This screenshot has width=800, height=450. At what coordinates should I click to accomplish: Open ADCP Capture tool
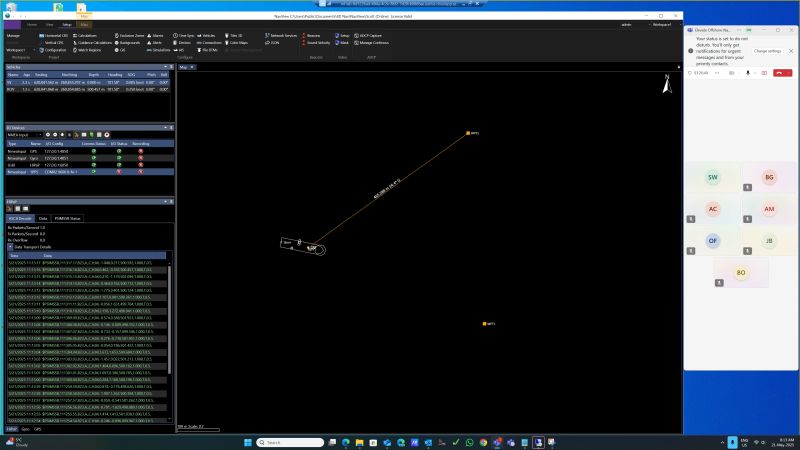(367, 35)
